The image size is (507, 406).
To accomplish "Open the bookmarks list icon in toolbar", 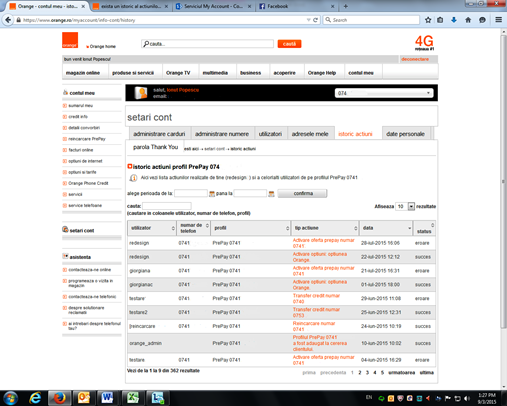I will 440,20.
